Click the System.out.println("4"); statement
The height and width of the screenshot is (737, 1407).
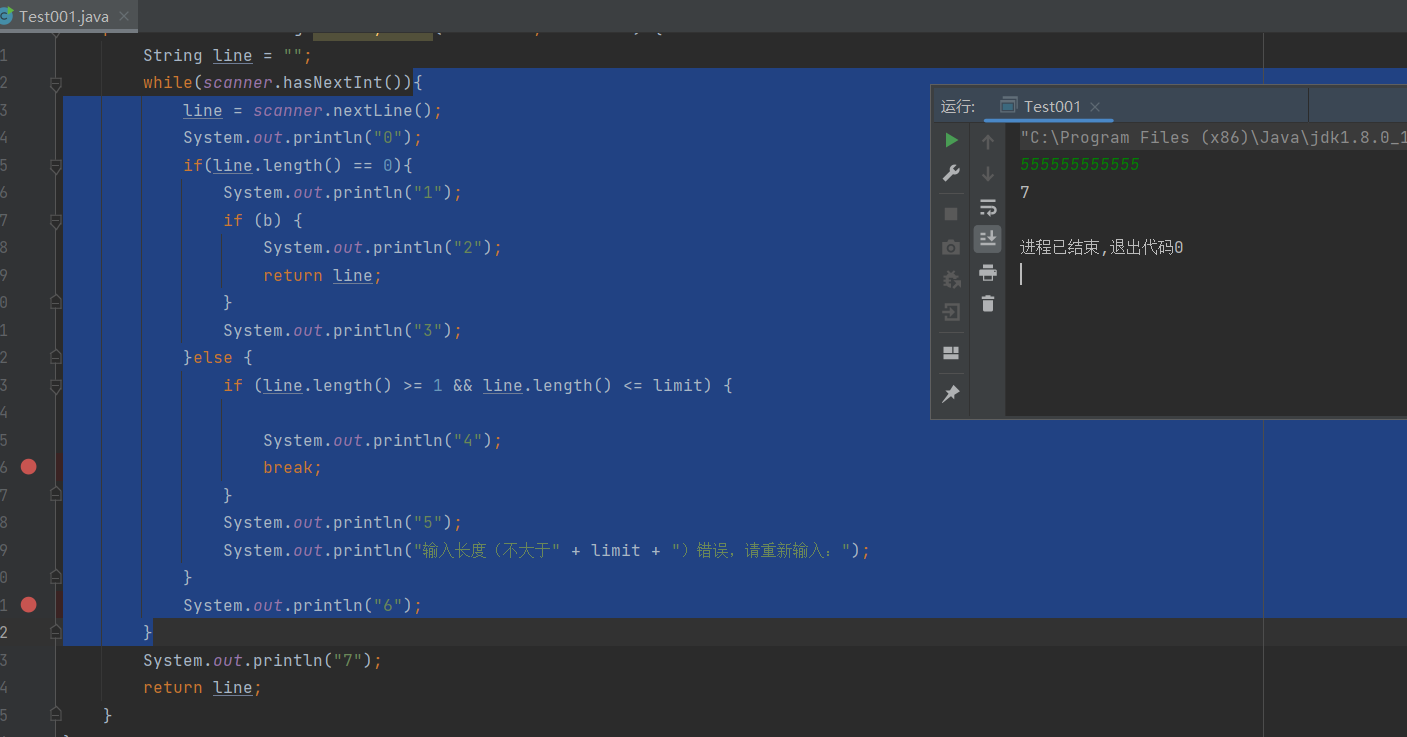tap(383, 440)
